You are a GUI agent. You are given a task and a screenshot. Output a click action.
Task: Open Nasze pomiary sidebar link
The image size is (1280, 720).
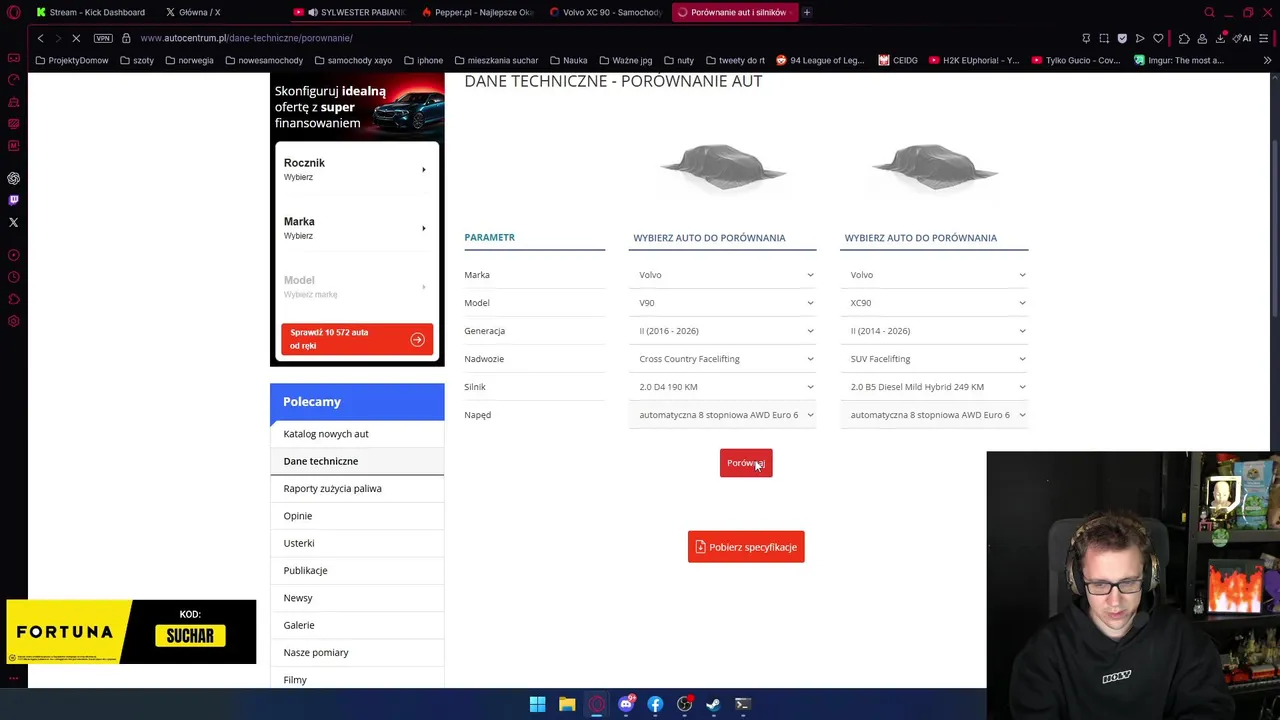(x=316, y=653)
